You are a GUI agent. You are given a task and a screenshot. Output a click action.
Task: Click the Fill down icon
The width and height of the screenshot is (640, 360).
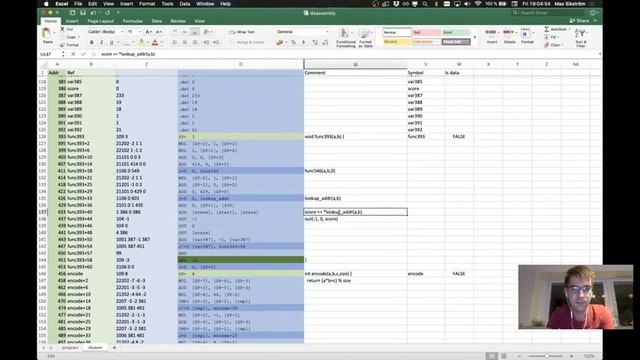coord(546,37)
